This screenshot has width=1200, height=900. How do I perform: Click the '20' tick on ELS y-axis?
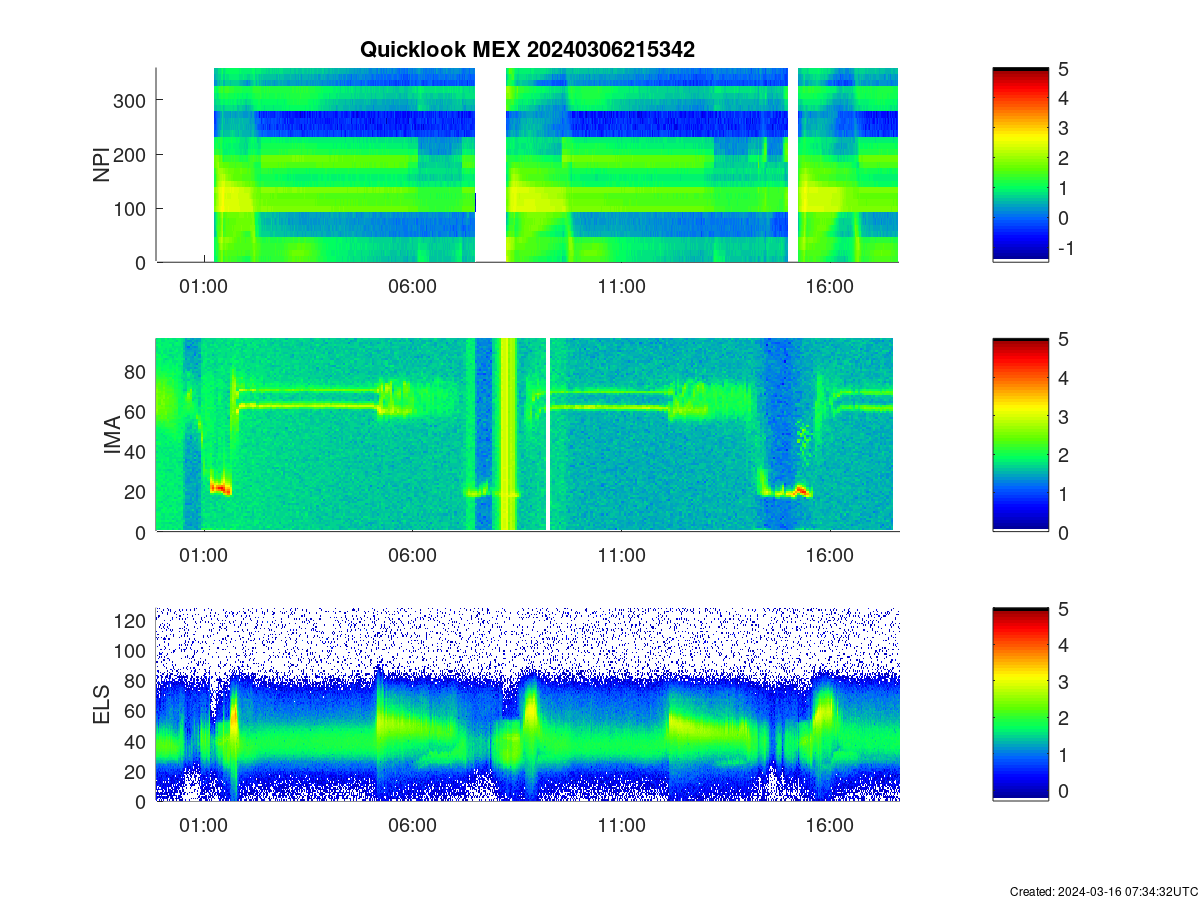137,771
